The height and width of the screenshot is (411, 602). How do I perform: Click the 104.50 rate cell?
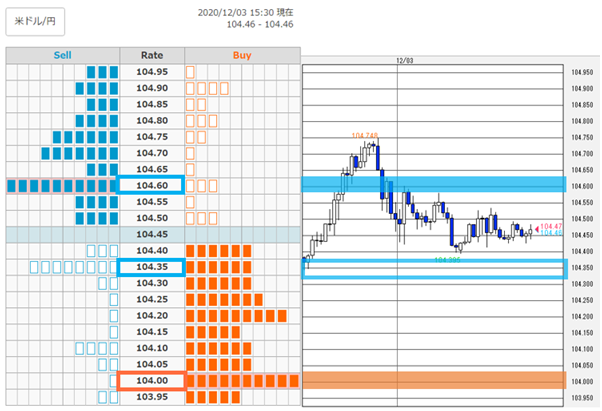[x=152, y=218]
